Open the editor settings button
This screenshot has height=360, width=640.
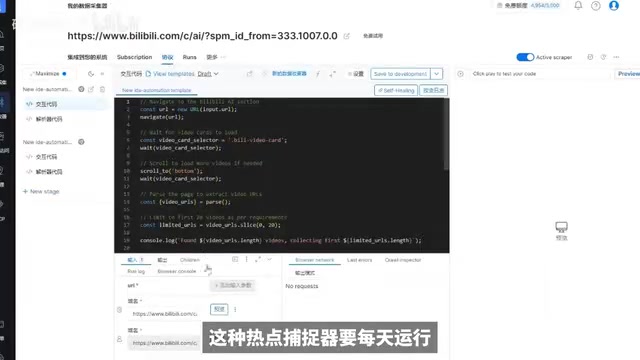(356, 74)
